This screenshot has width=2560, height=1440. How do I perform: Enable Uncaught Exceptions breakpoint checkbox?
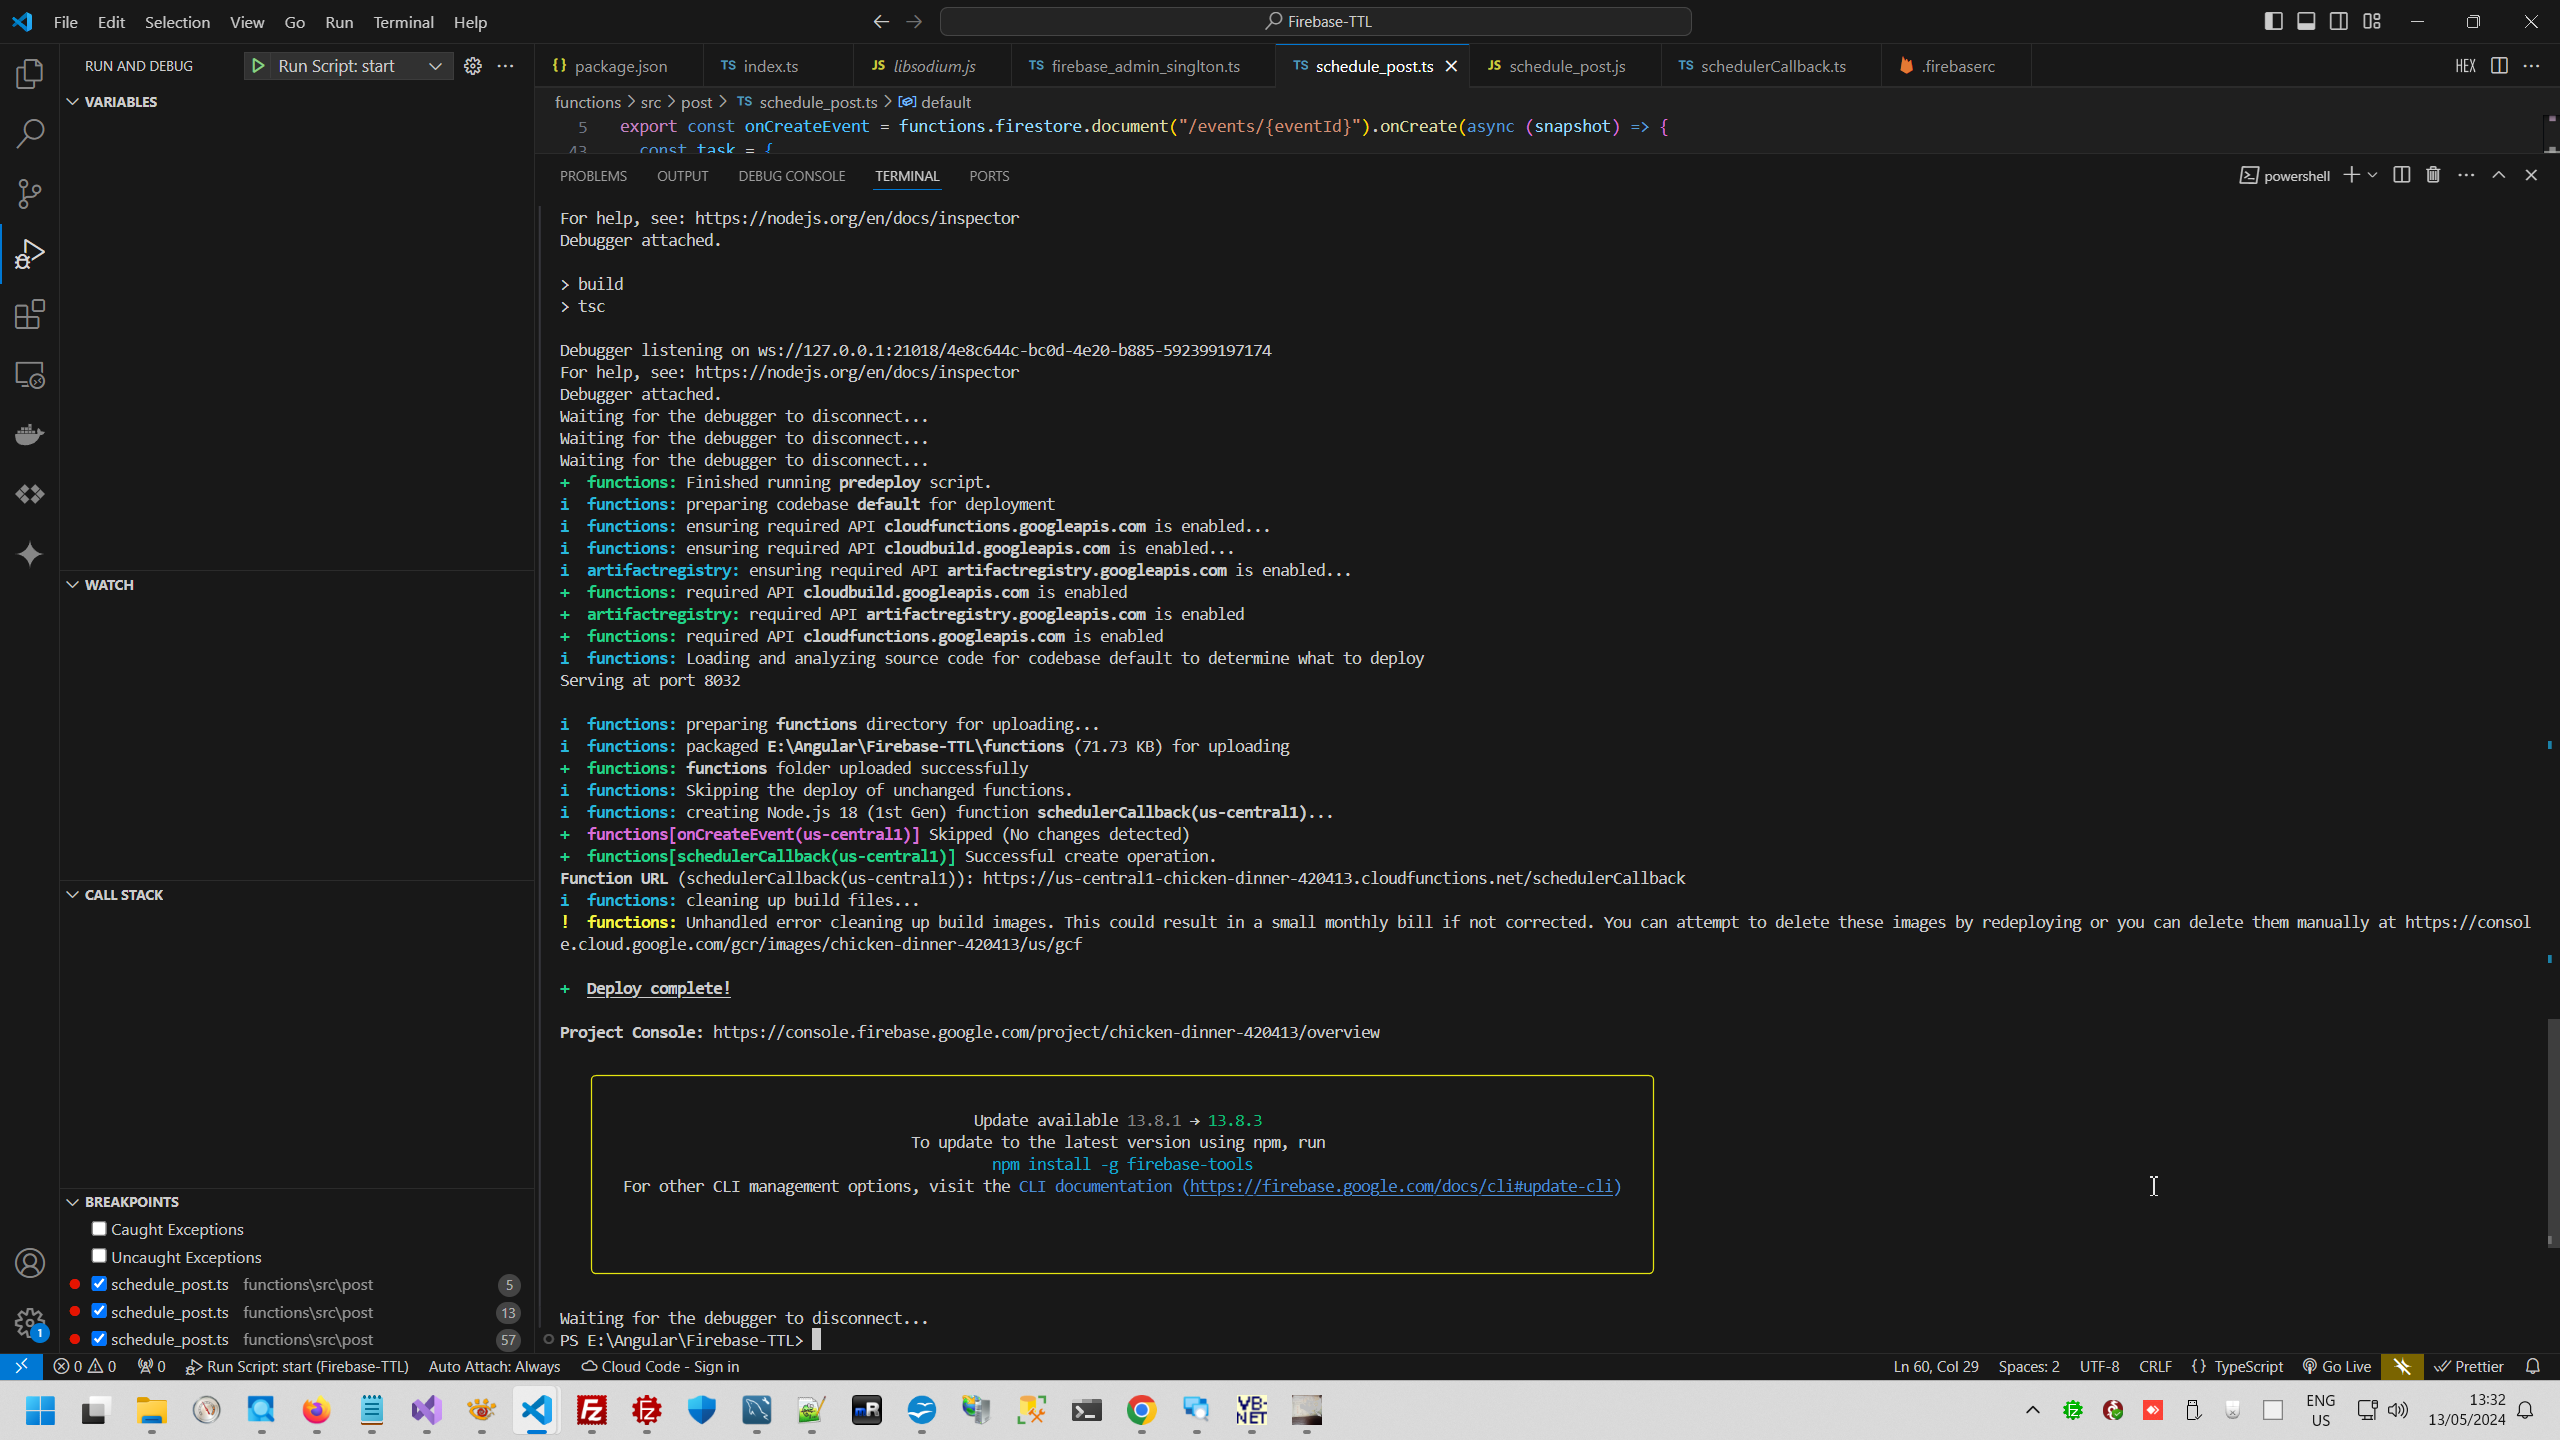pos(99,1256)
